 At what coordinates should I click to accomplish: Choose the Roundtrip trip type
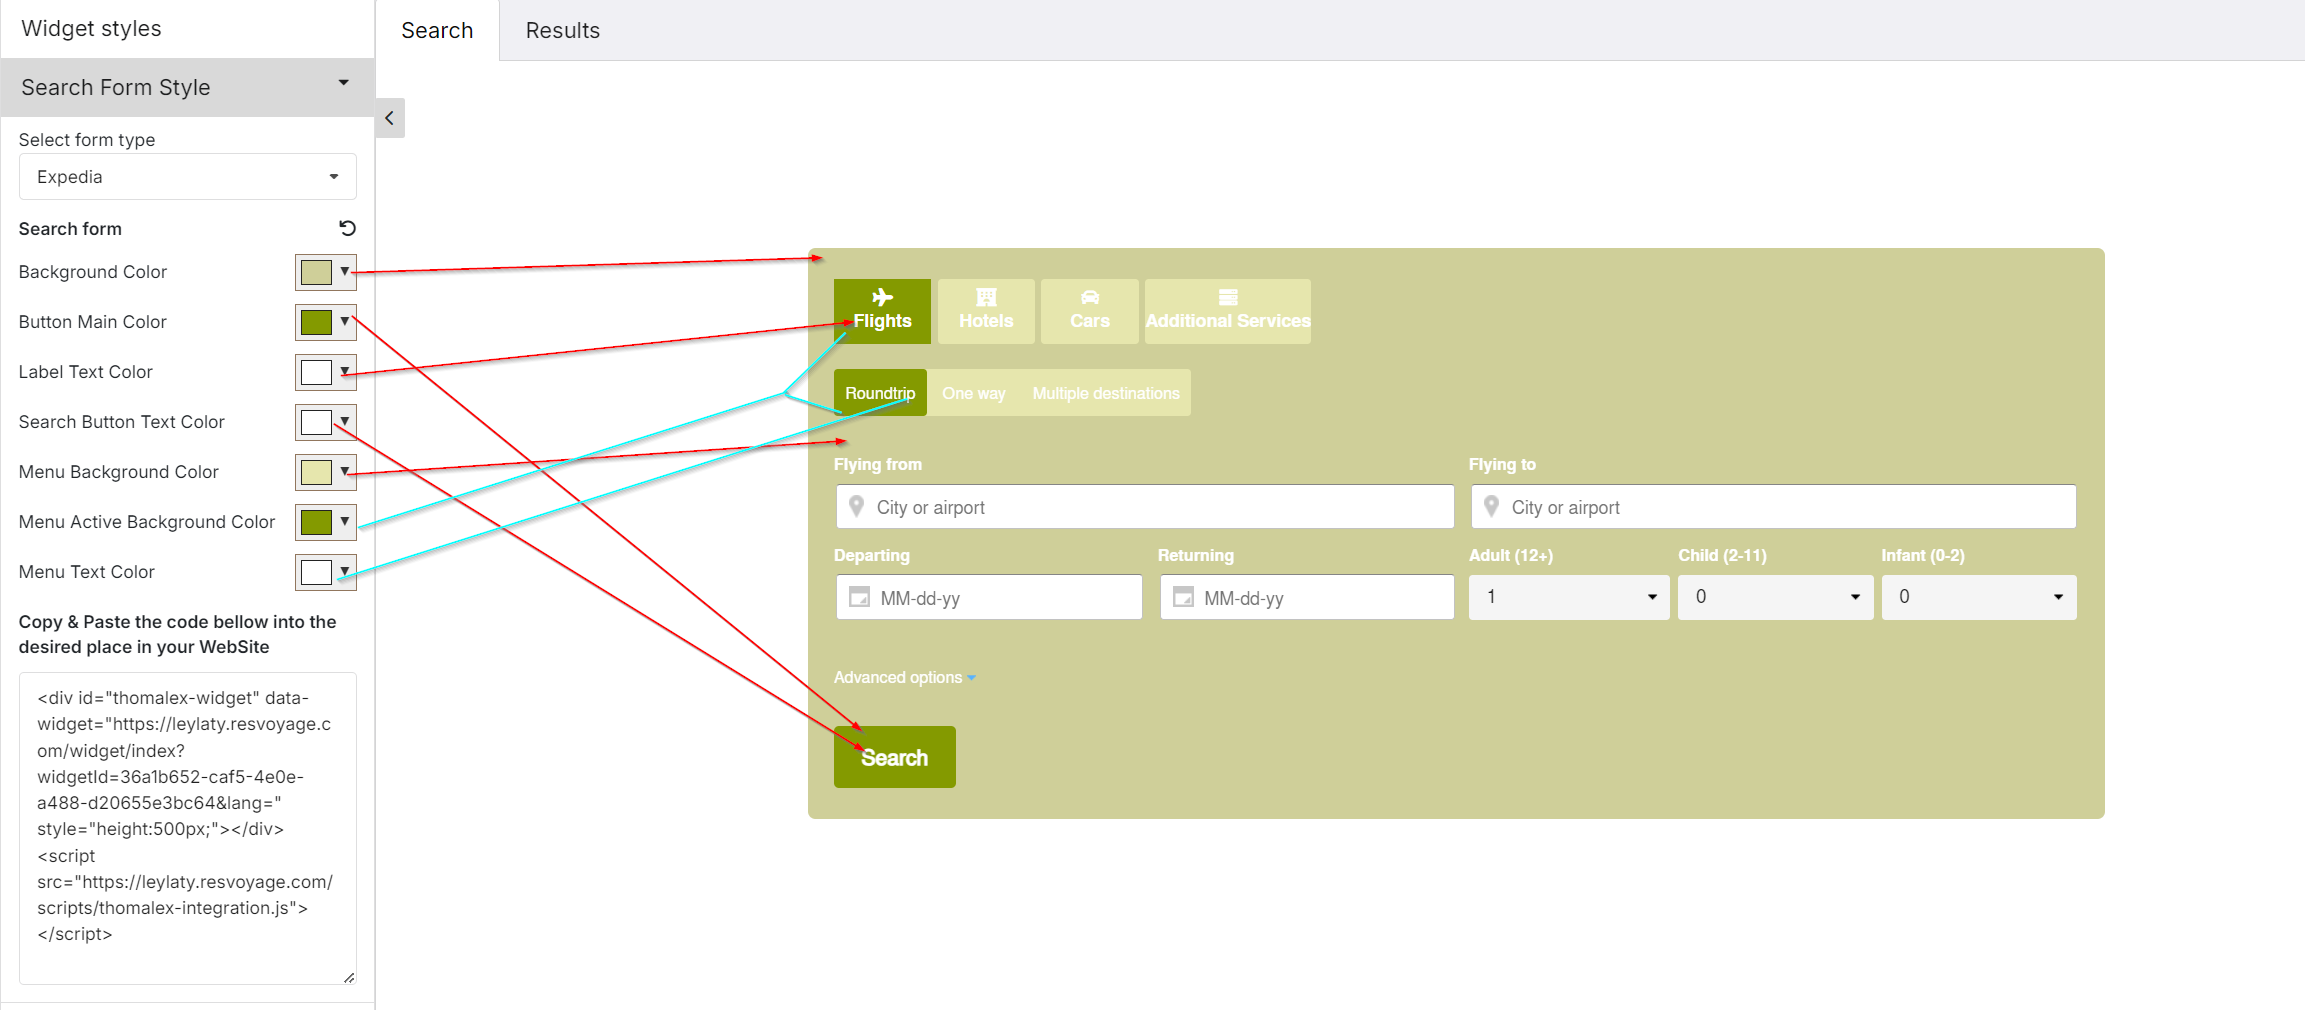pos(880,393)
